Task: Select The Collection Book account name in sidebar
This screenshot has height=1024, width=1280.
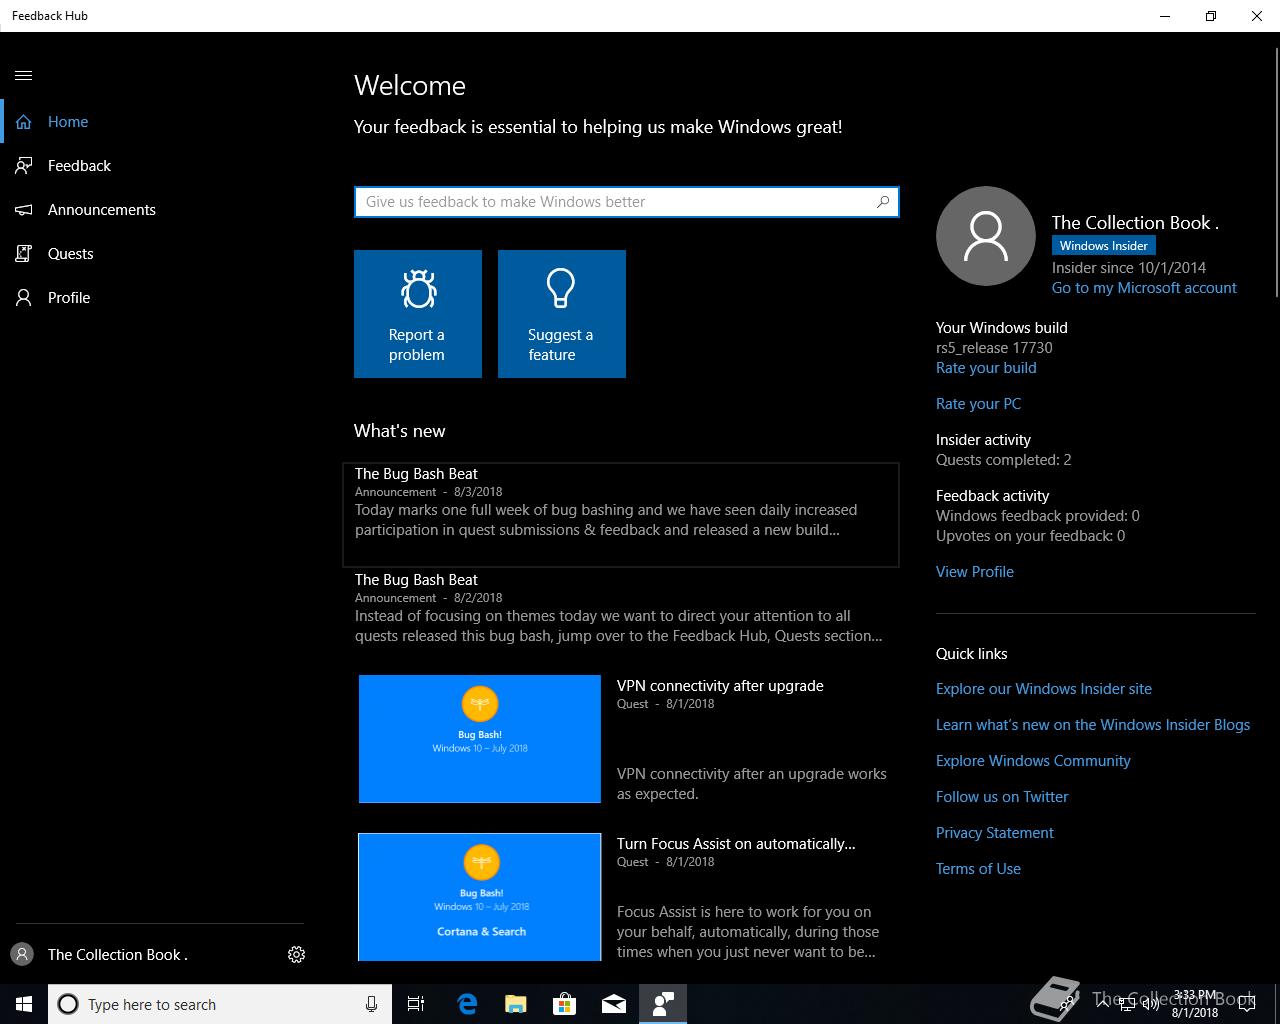Action: tap(118, 955)
